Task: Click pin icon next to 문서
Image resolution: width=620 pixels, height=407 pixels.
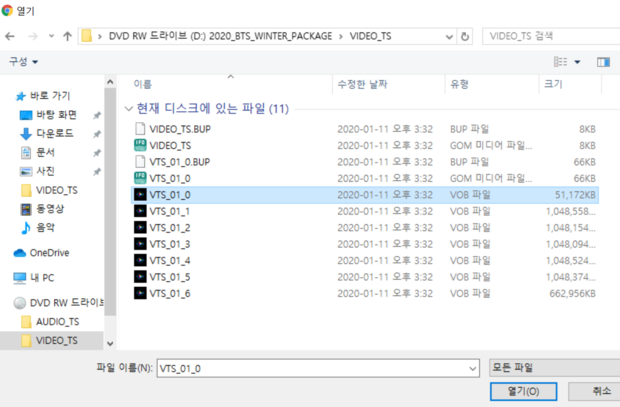Action: [x=97, y=153]
